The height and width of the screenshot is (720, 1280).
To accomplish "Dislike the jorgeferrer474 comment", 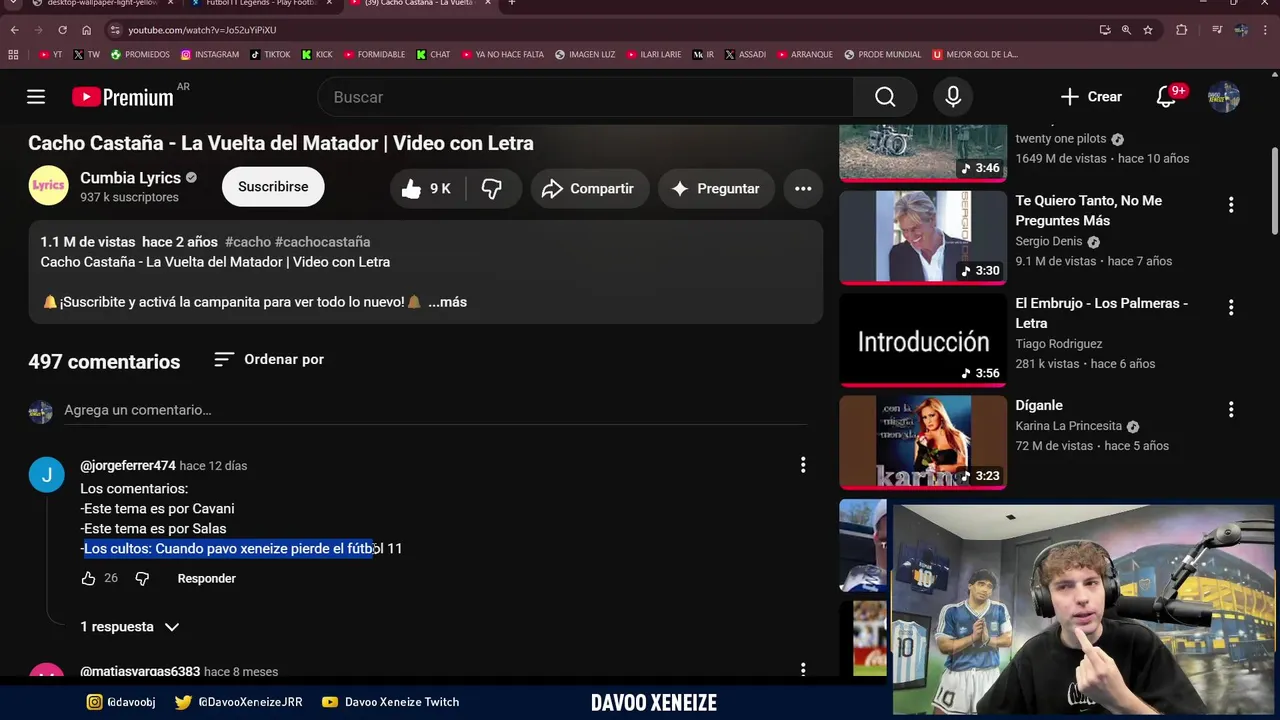I will (x=142, y=579).
